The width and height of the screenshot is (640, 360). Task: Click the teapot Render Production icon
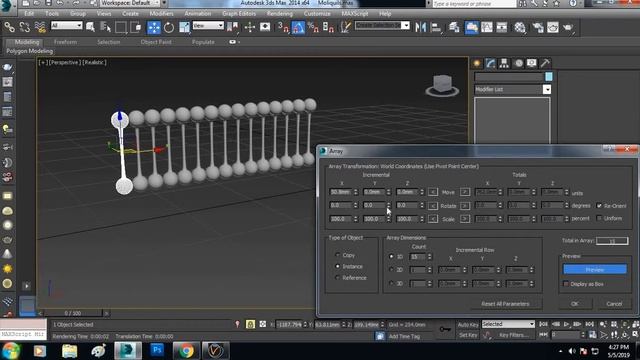pyautogui.click(x=568, y=27)
